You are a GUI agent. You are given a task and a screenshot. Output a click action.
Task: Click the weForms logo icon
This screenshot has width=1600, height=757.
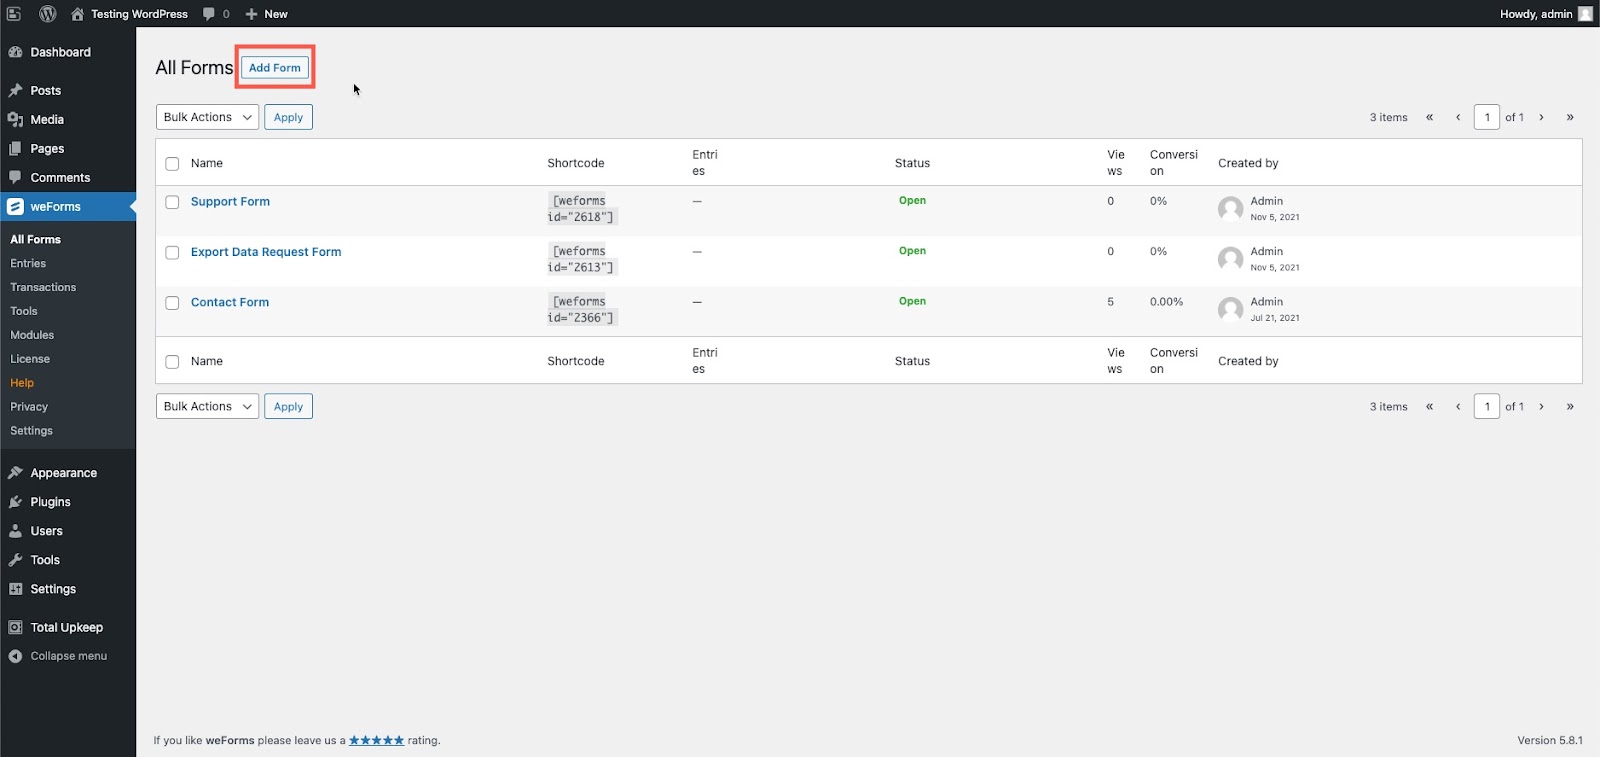coord(15,207)
